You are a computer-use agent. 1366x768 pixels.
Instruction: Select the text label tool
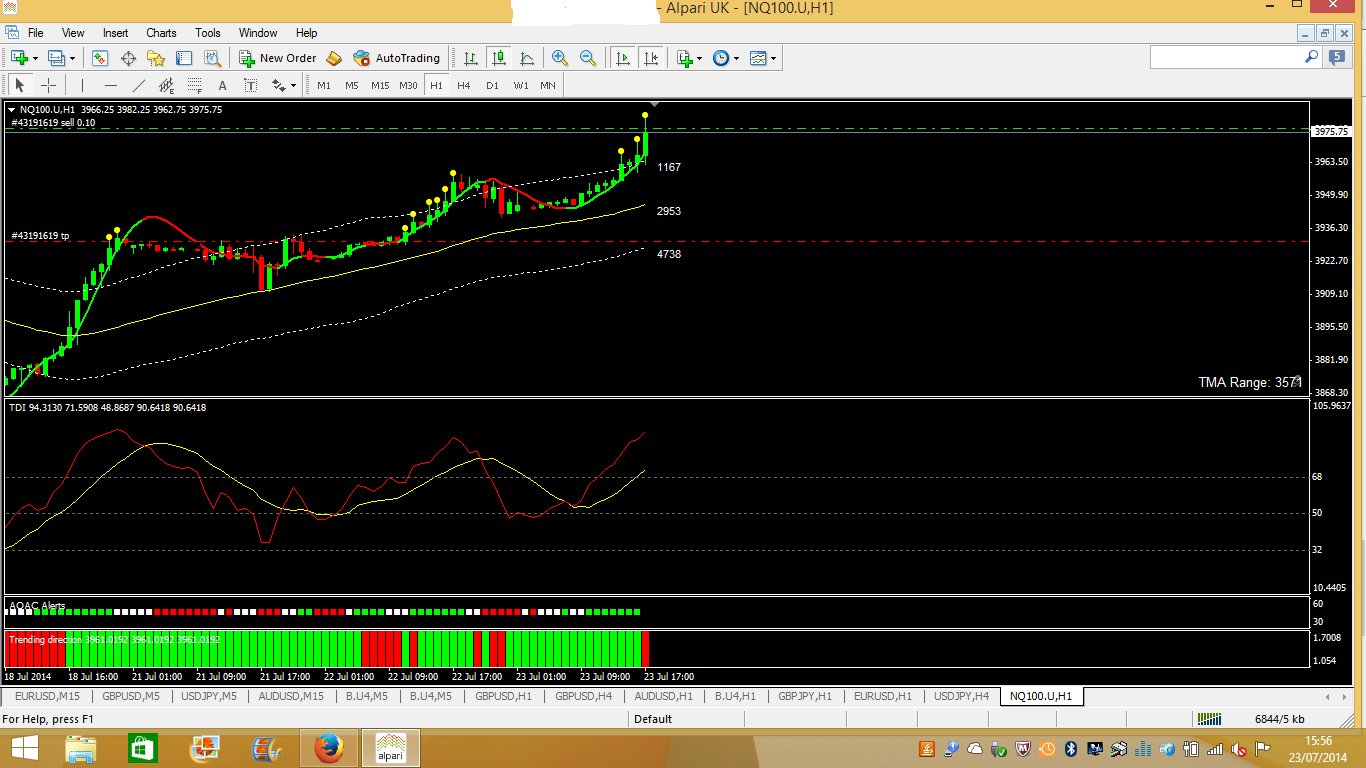(250, 85)
